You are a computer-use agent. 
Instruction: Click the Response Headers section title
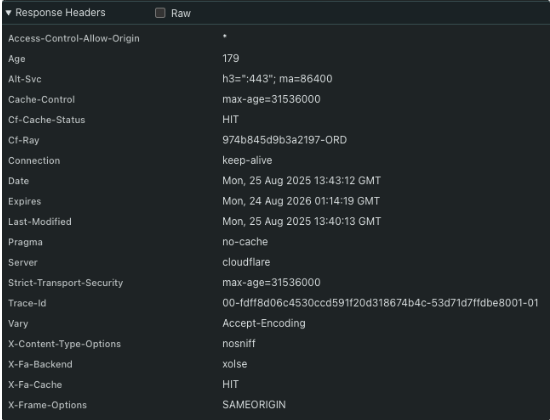[60, 13]
